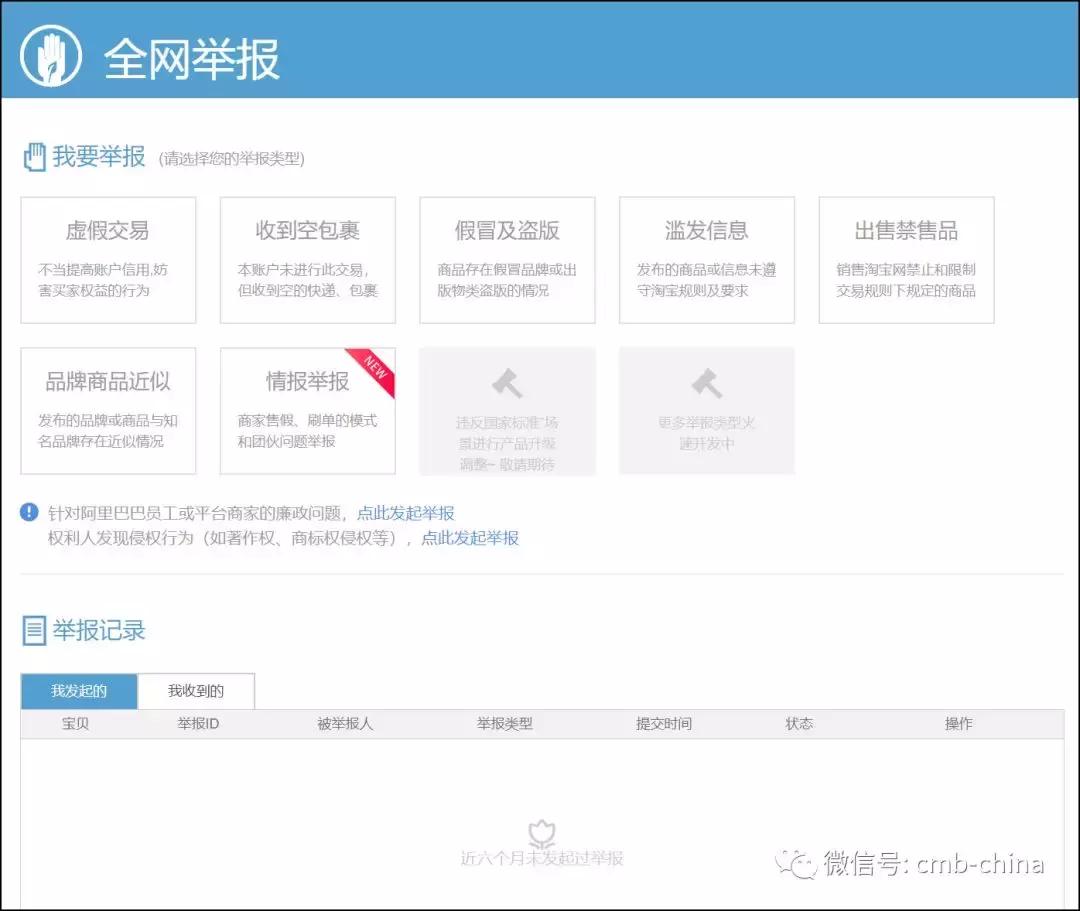Choose the 收到空包裹 report card

[307, 259]
